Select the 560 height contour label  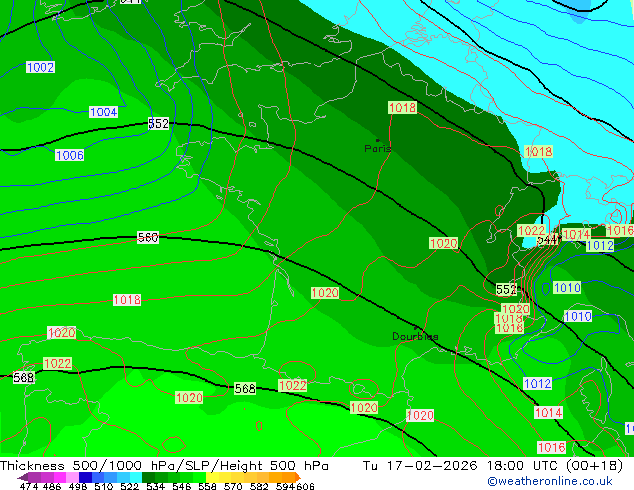coord(148,237)
